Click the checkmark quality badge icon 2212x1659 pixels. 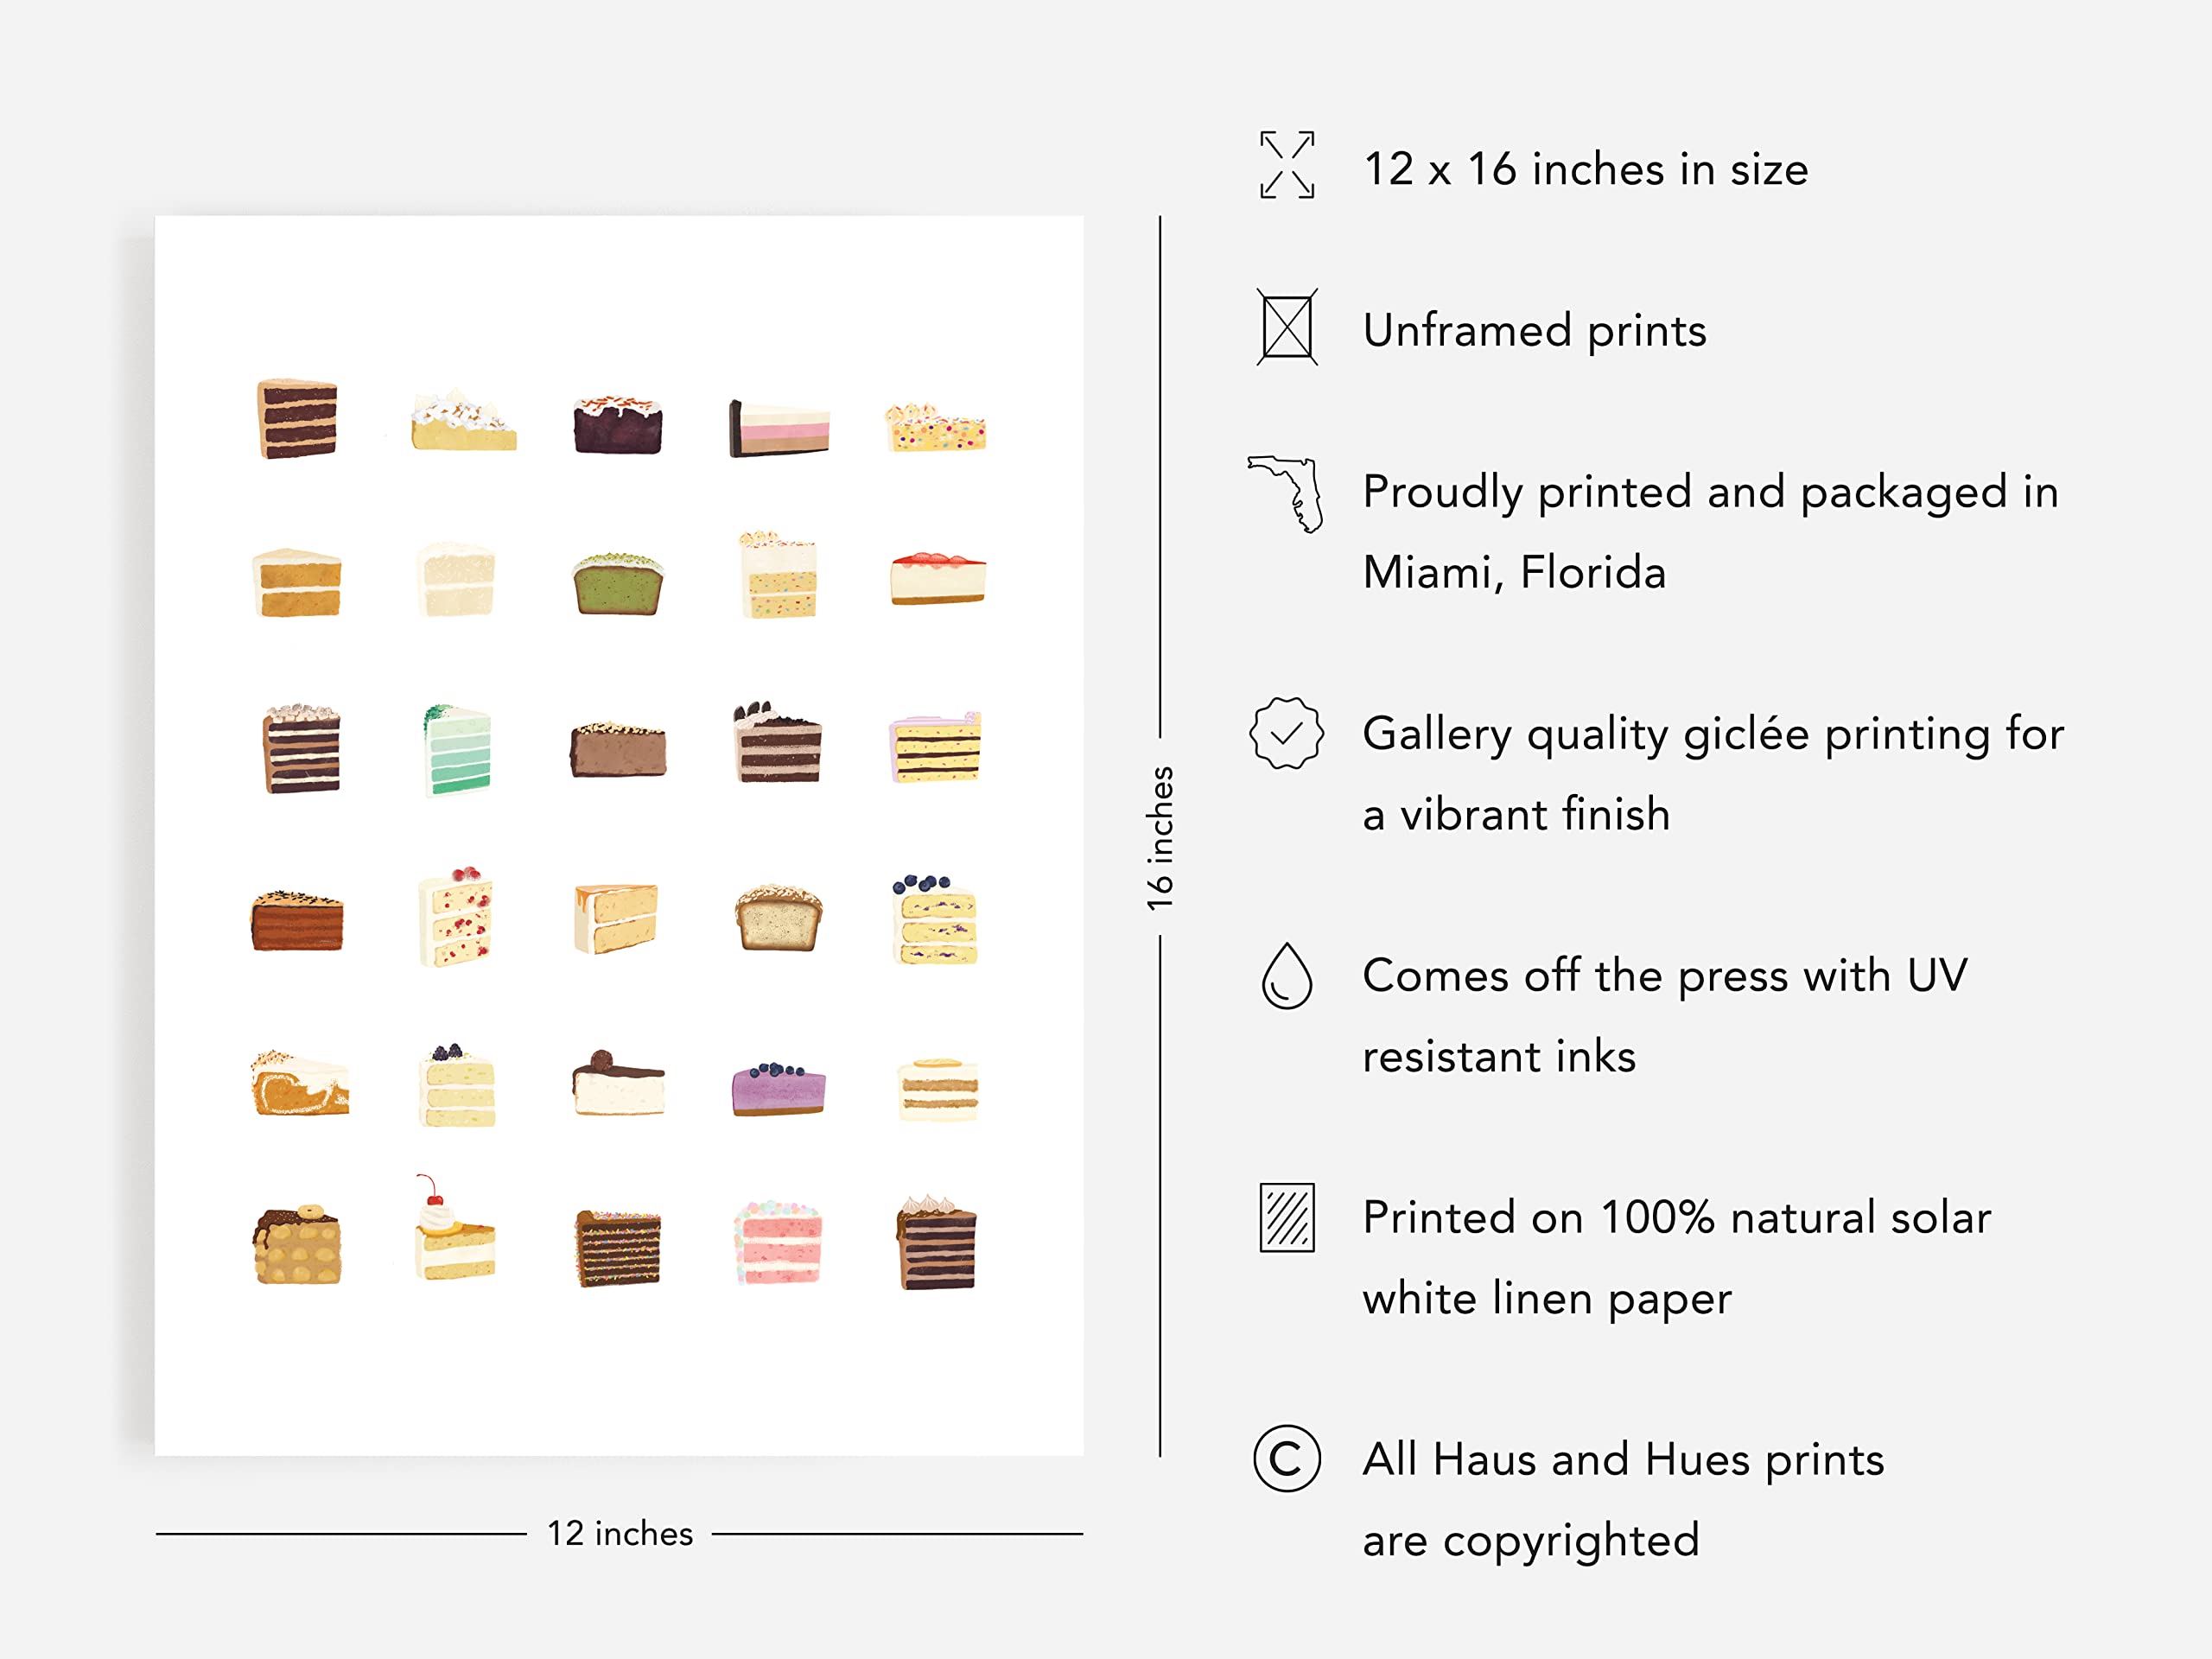tap(1286, 733)
